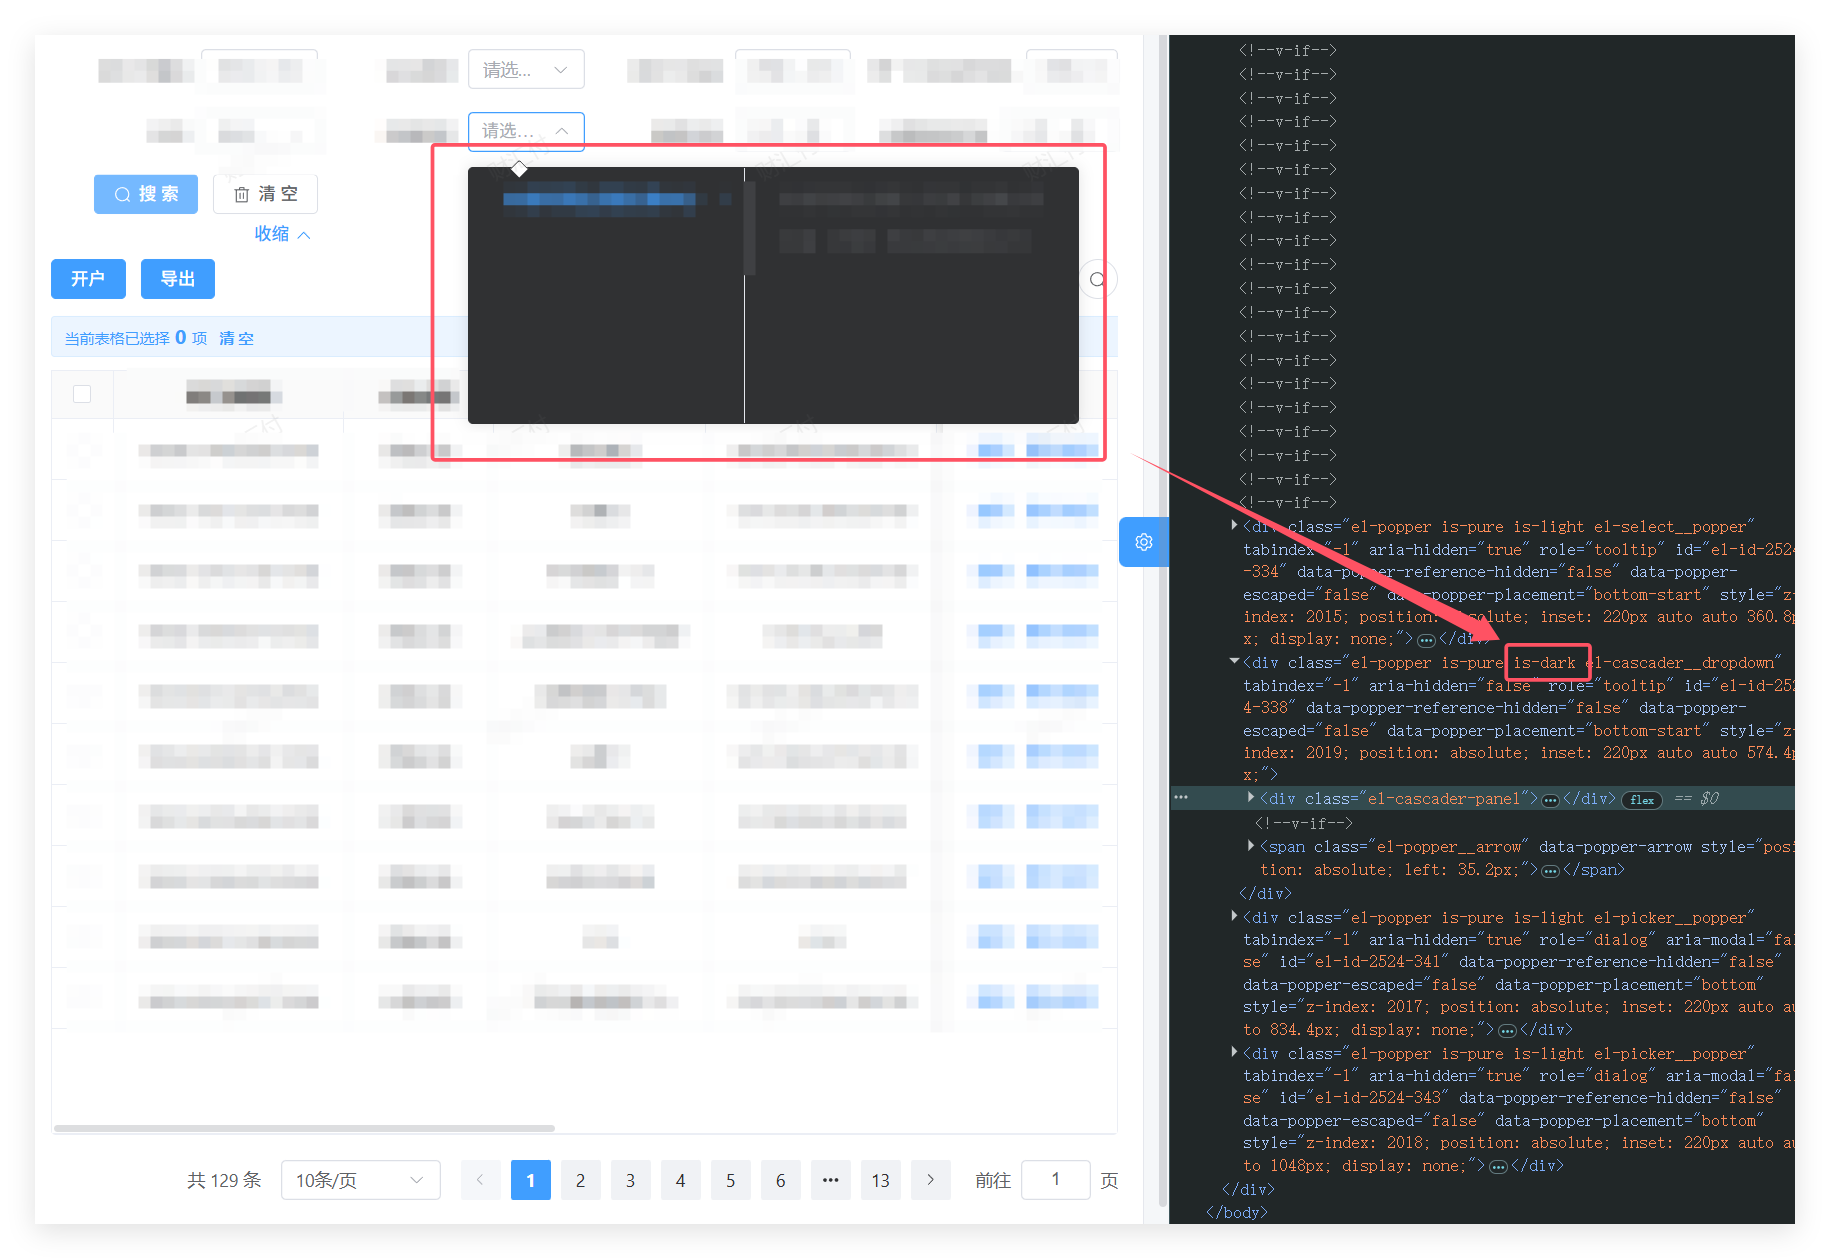Click the round refresh icon beside the table

[1097, 279]
